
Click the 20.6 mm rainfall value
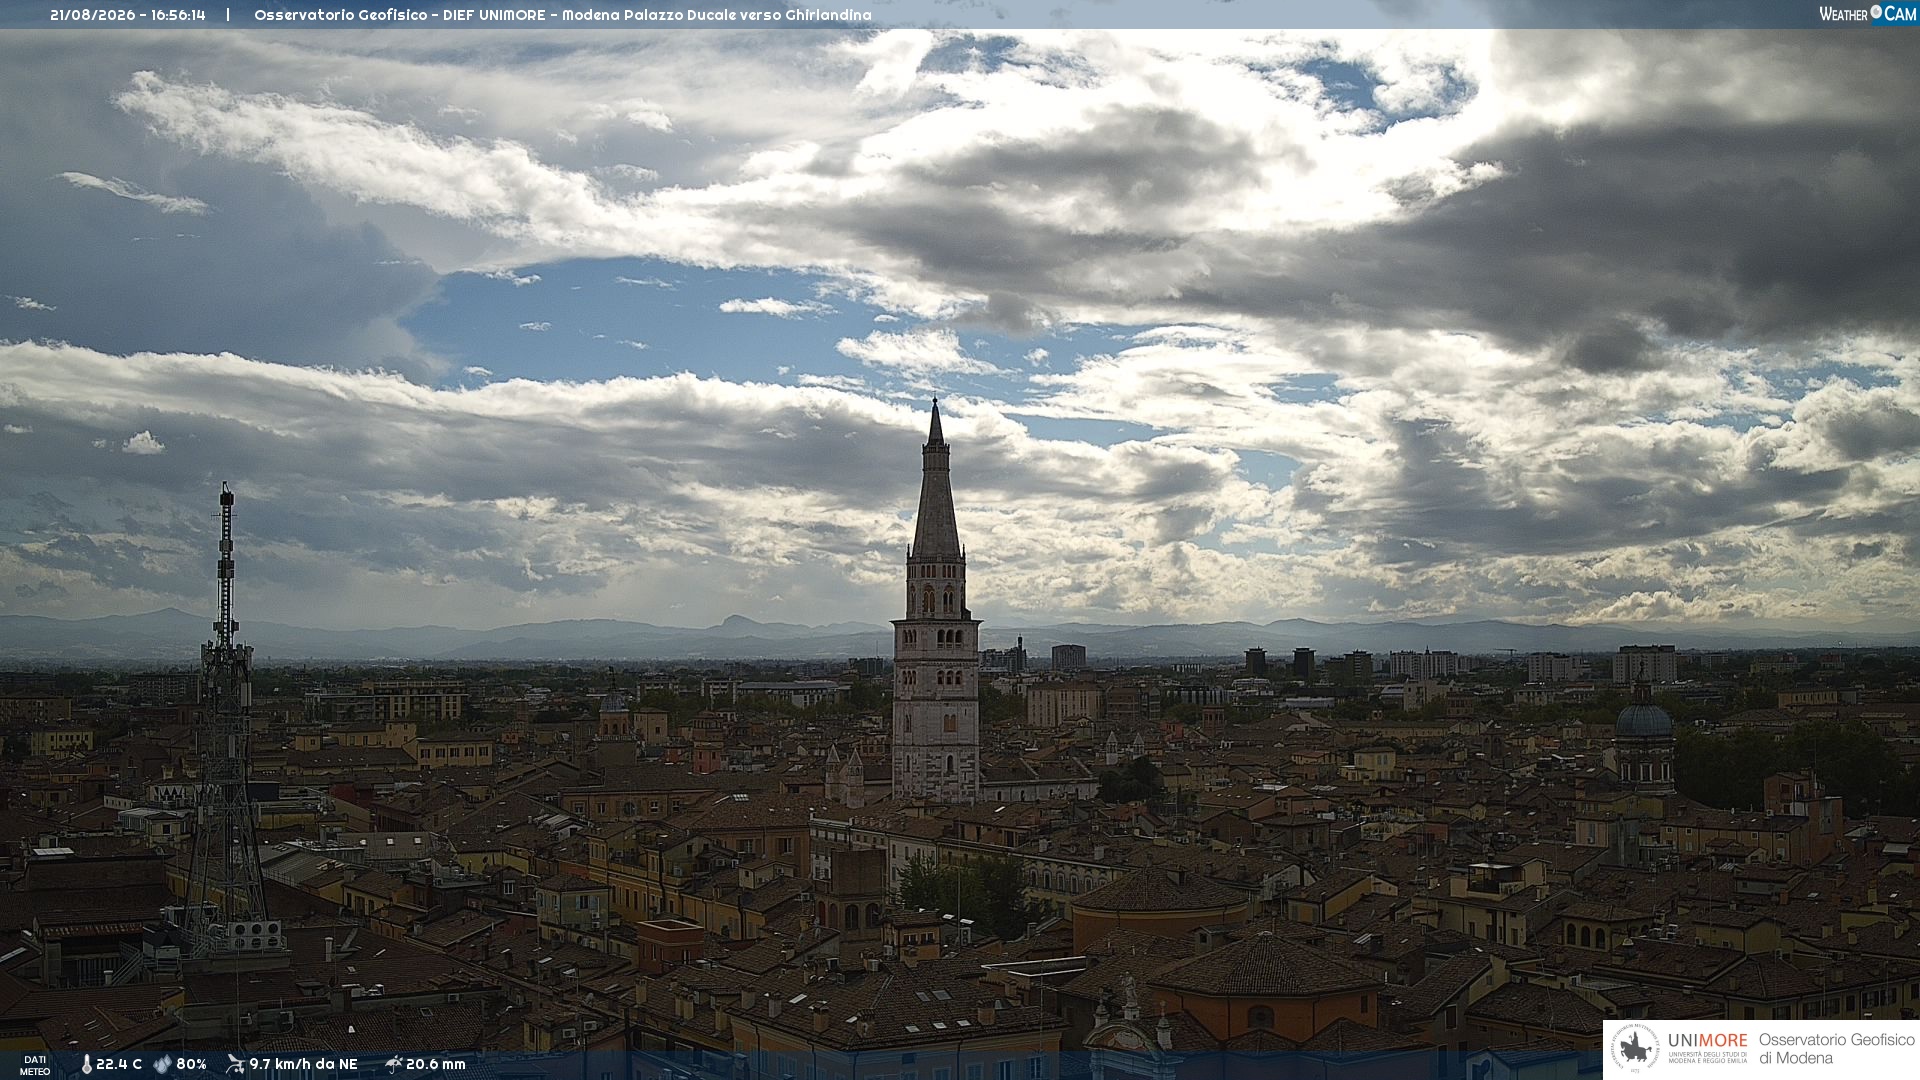(x=436, y=1064)
